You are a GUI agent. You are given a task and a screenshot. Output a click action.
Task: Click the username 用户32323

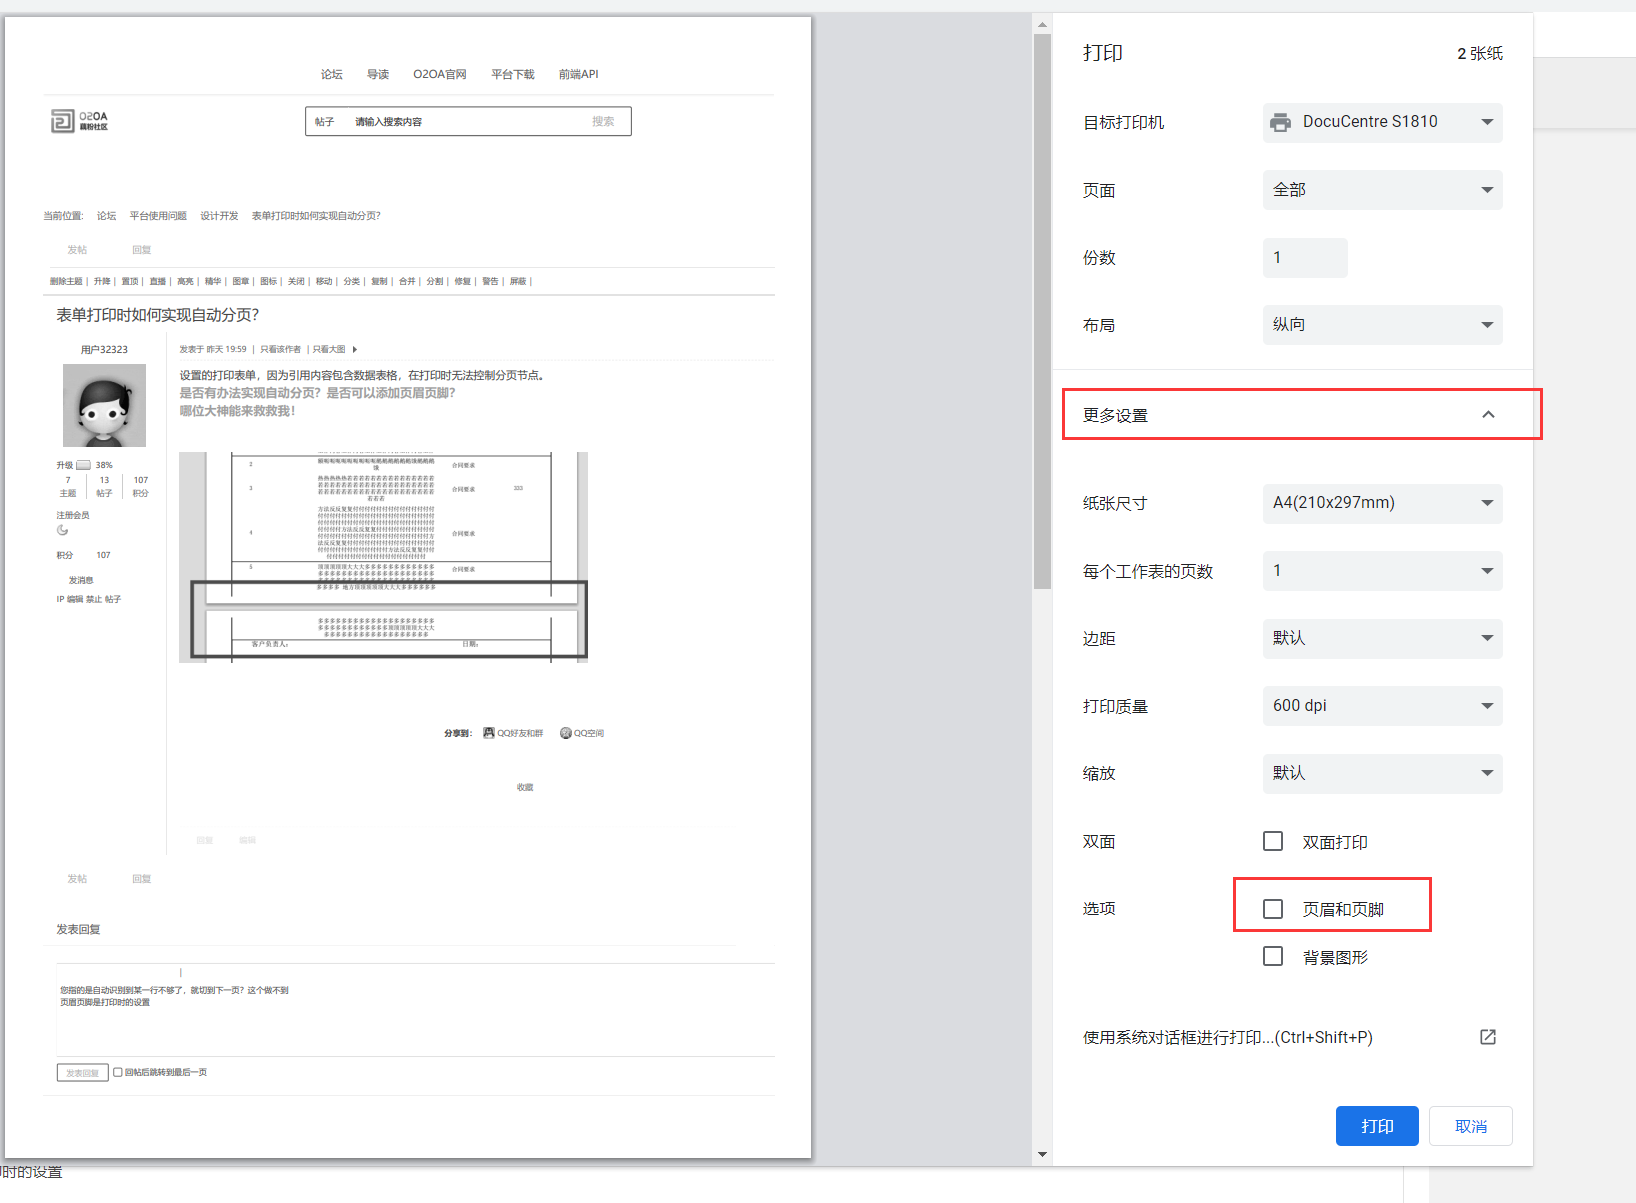(104, 349)
